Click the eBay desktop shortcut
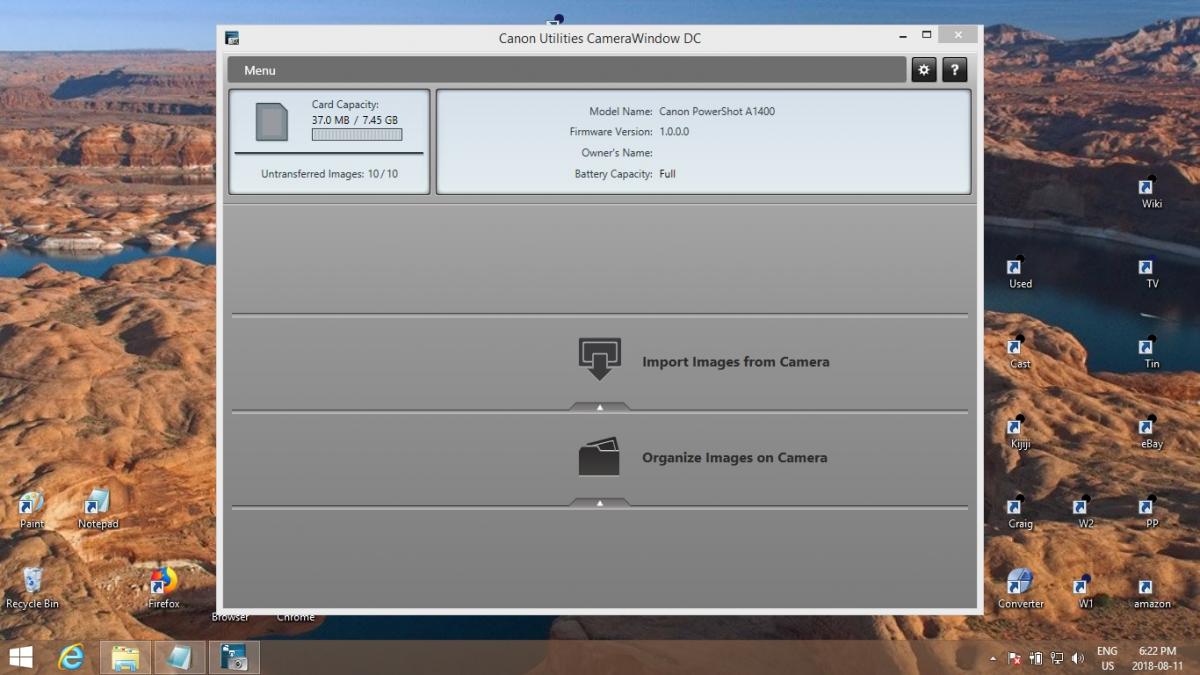The width and height of the screenshot is (1200, 675). [x=1151, y=432]
